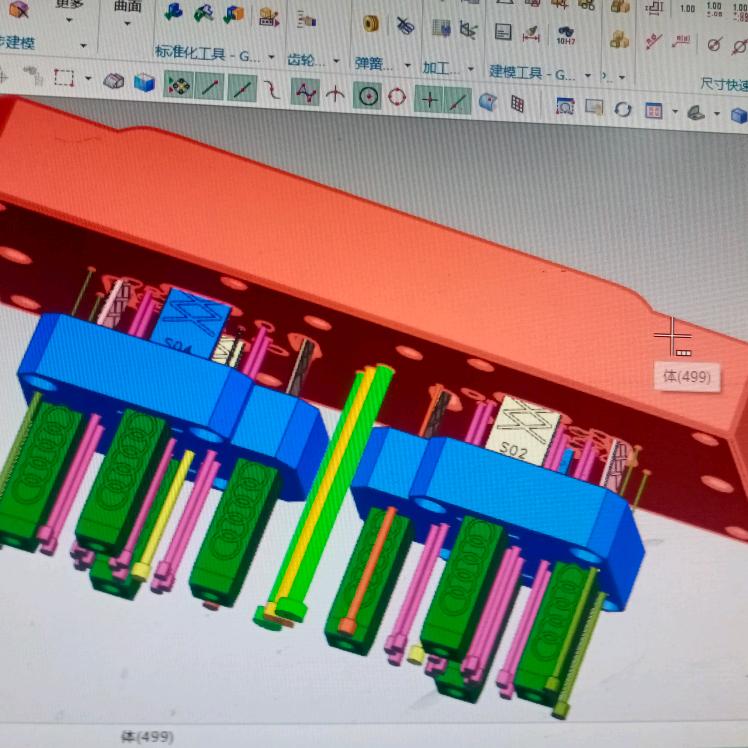This screenshot has width=748, height=748.
Task: Toggle Quadrant Point snap with red circle
Action: [x=397, y=97]
